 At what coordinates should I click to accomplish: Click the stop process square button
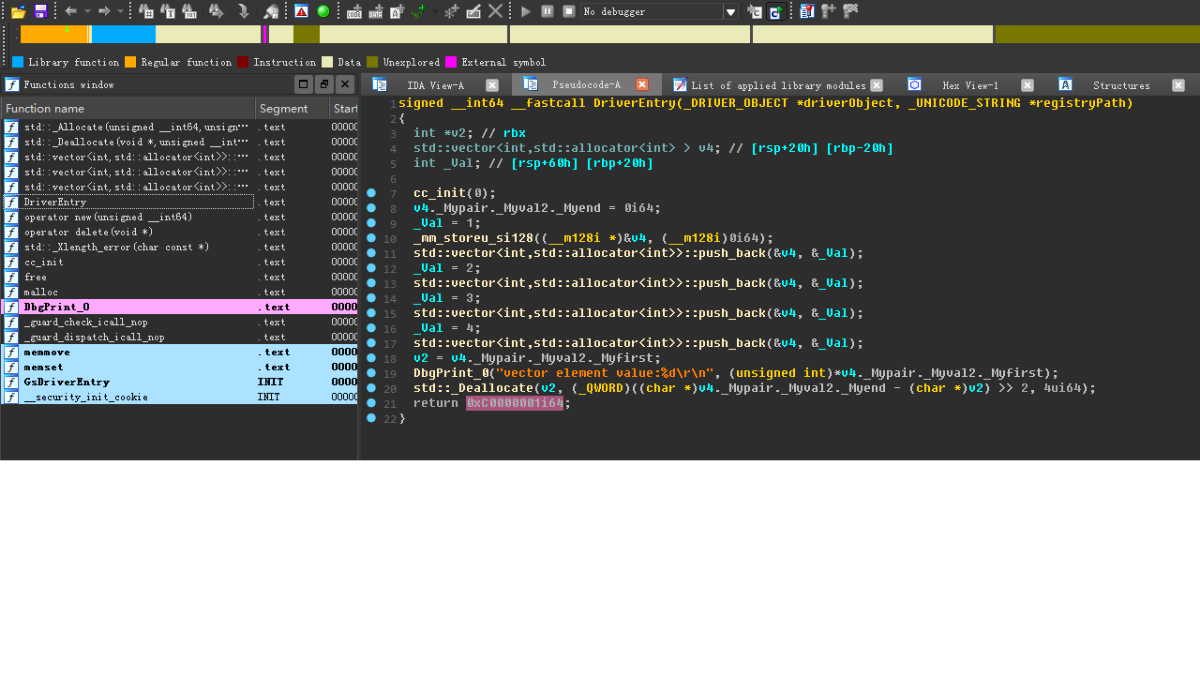pos(568,11)
